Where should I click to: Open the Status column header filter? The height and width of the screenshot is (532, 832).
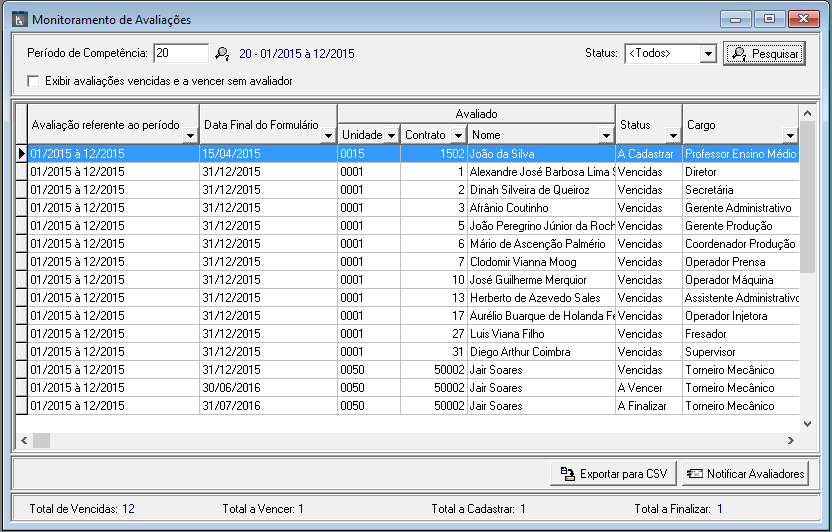coord(671,135)
